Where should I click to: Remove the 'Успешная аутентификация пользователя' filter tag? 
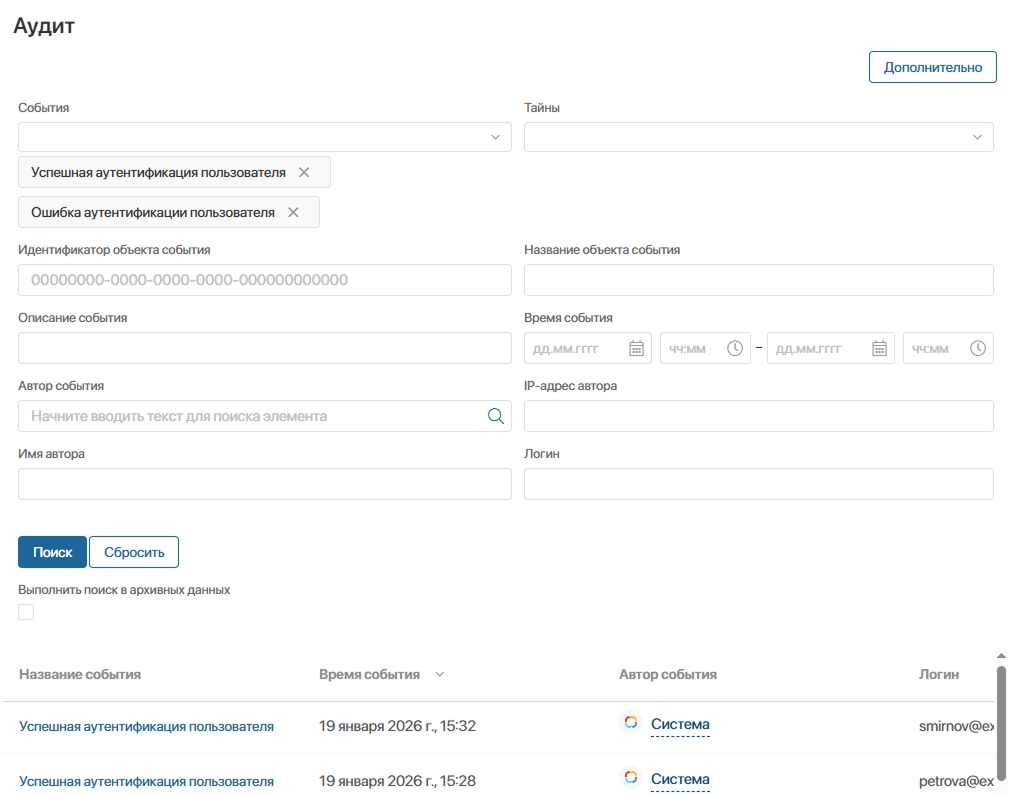point(304,172)
